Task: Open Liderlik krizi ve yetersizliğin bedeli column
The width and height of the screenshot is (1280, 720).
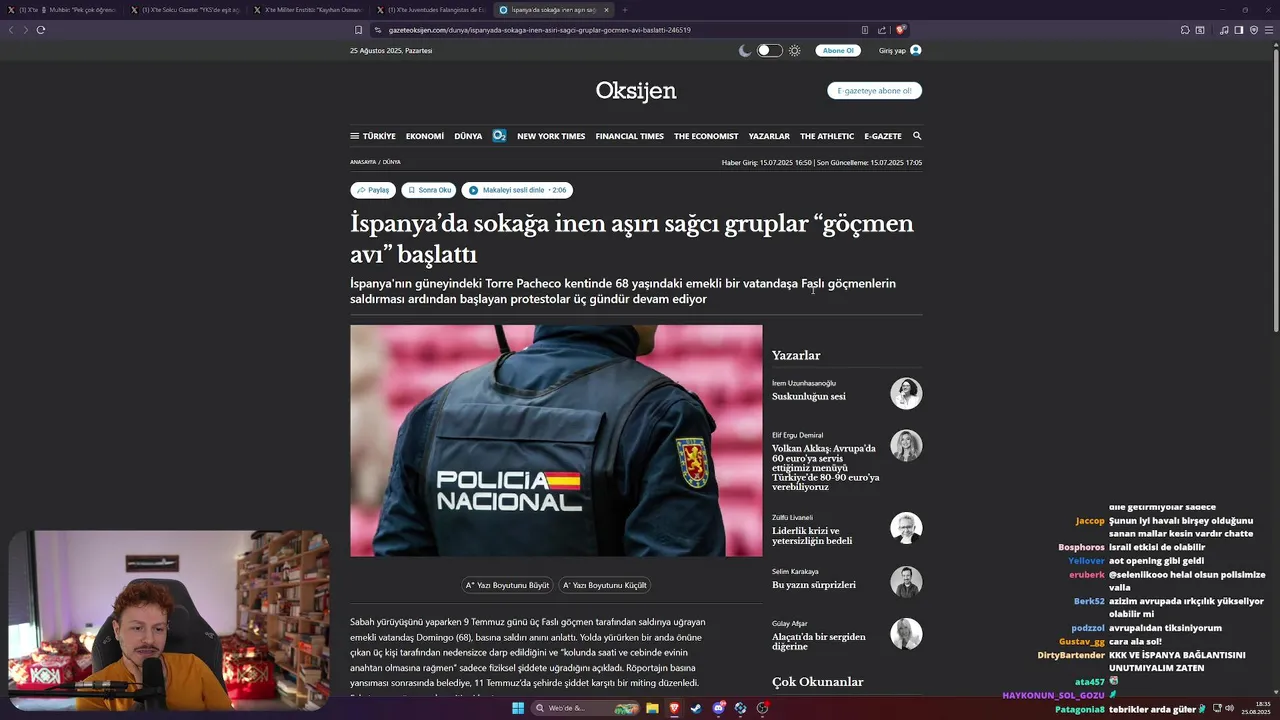Action: 812,536
